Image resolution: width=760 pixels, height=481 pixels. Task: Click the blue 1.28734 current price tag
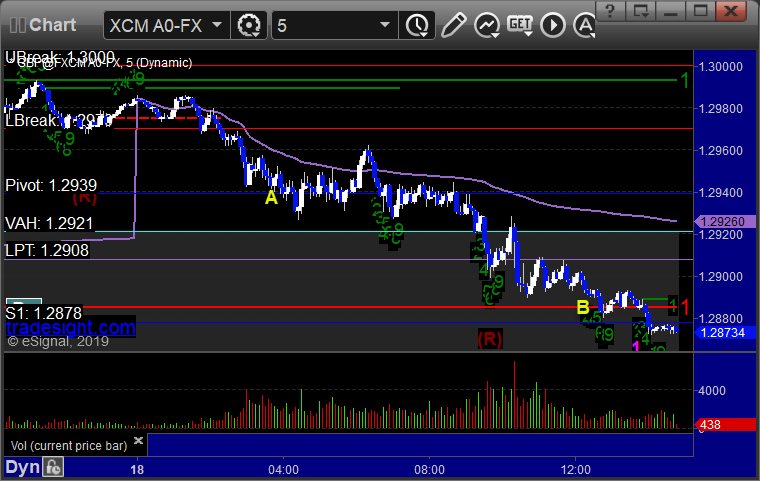click(725, 333)
